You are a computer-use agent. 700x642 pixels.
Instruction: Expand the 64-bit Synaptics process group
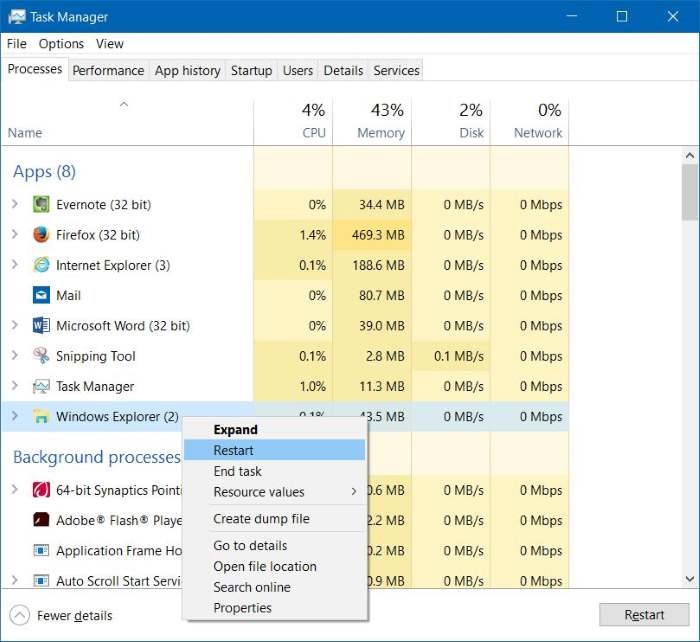point(15,490)
